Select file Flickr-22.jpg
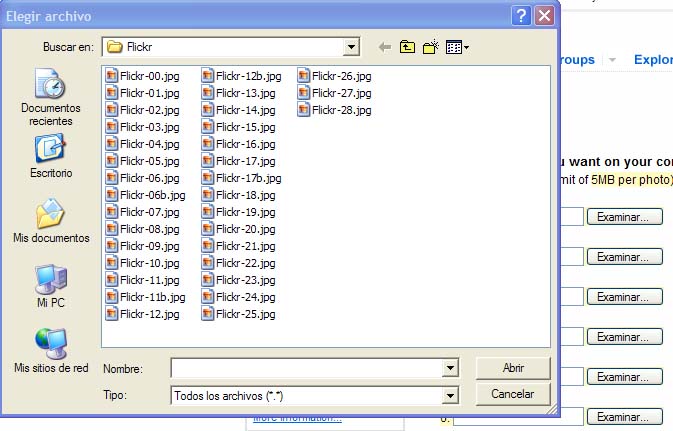Viewport: 673px width, 431px height. (x=239, y=263)
